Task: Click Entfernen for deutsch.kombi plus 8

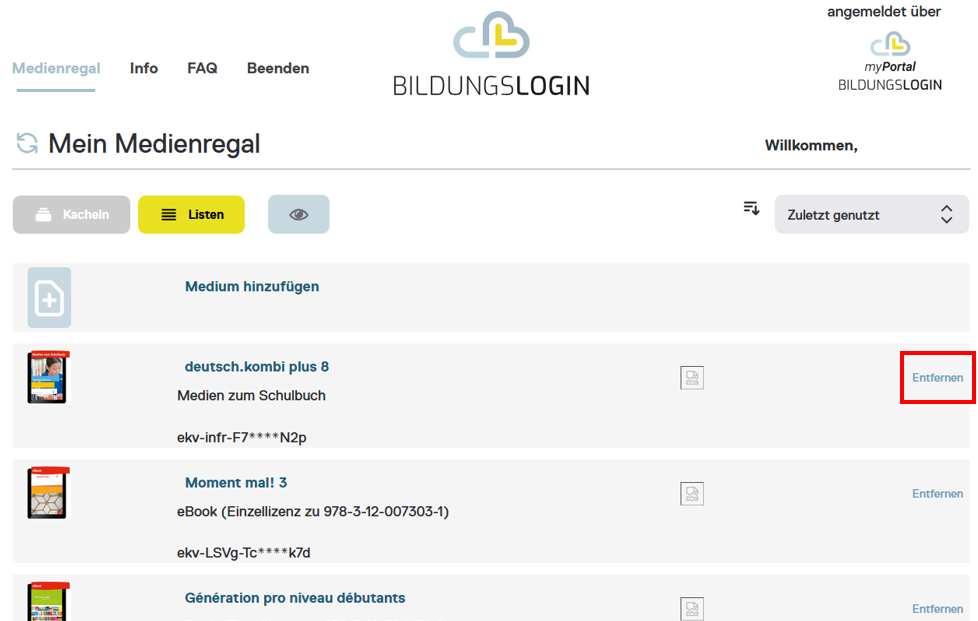Action: click(937, 378)
